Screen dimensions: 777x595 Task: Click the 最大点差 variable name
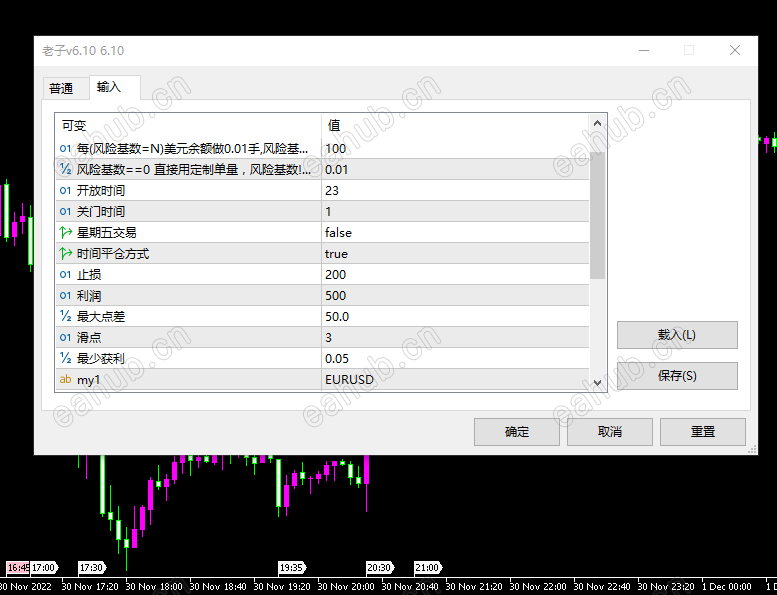coord(101,317)
